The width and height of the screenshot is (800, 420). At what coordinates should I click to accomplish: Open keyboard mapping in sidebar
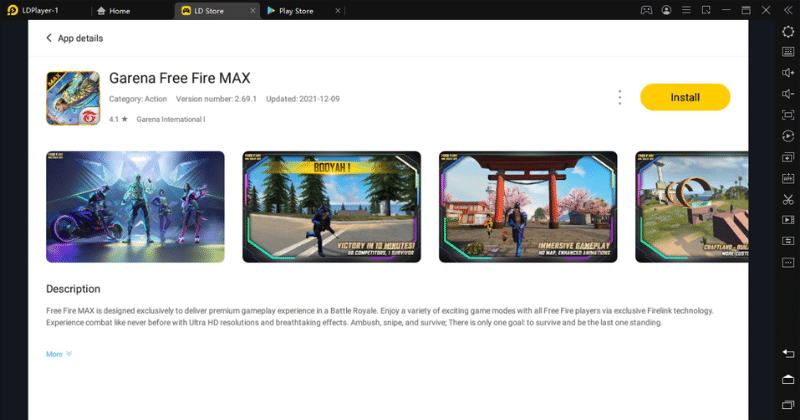coord(788,52)
